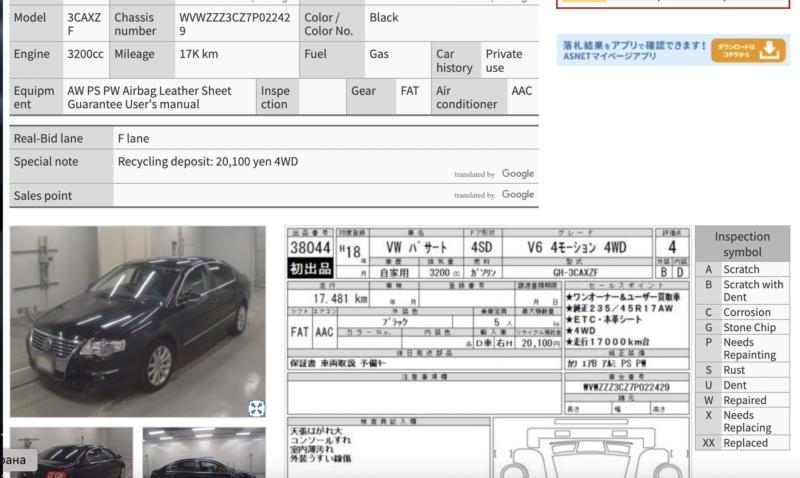Open Google link in Special note row
This screenshot has width=800, height=478.
517,174
